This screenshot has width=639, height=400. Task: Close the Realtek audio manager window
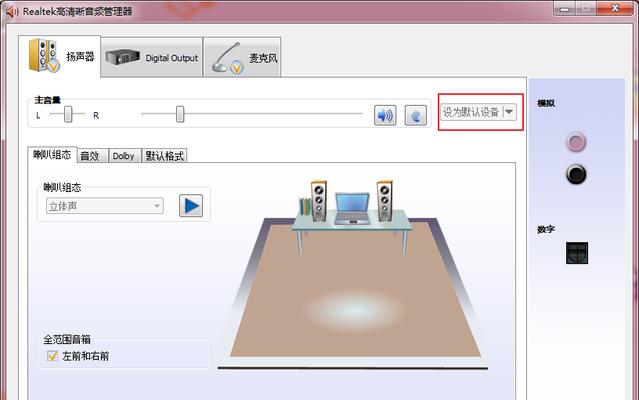pos(615,8)
